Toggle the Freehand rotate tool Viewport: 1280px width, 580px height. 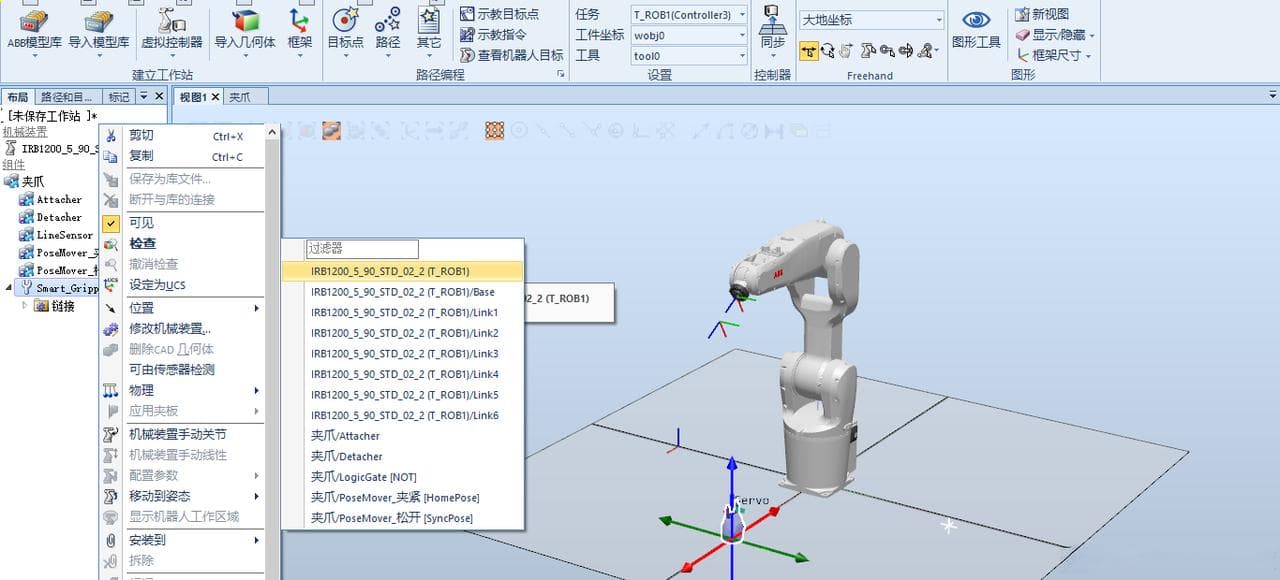coord(828,51)
